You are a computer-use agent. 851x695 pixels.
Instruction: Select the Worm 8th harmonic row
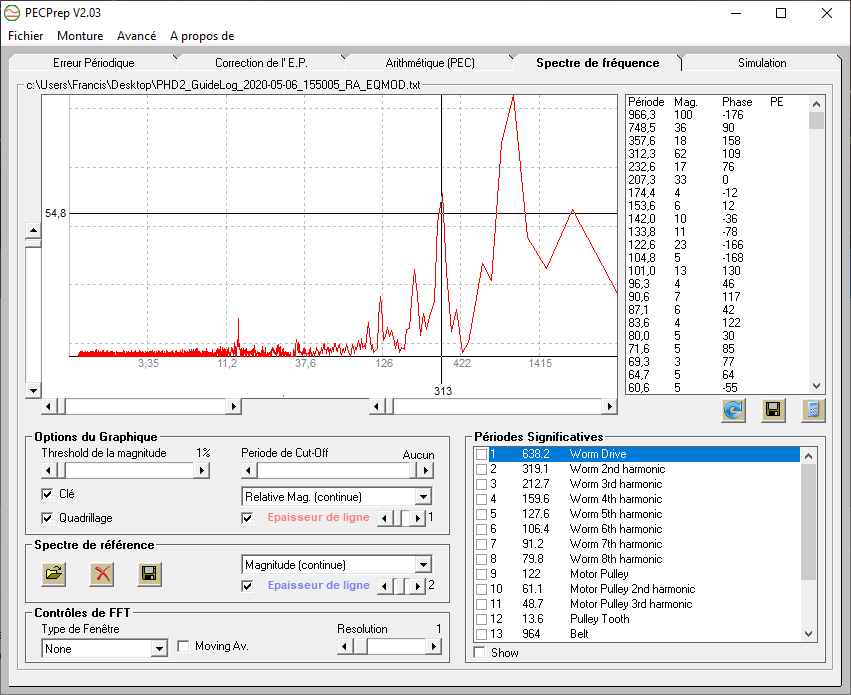pyautogui.click(x=637, y=559)
